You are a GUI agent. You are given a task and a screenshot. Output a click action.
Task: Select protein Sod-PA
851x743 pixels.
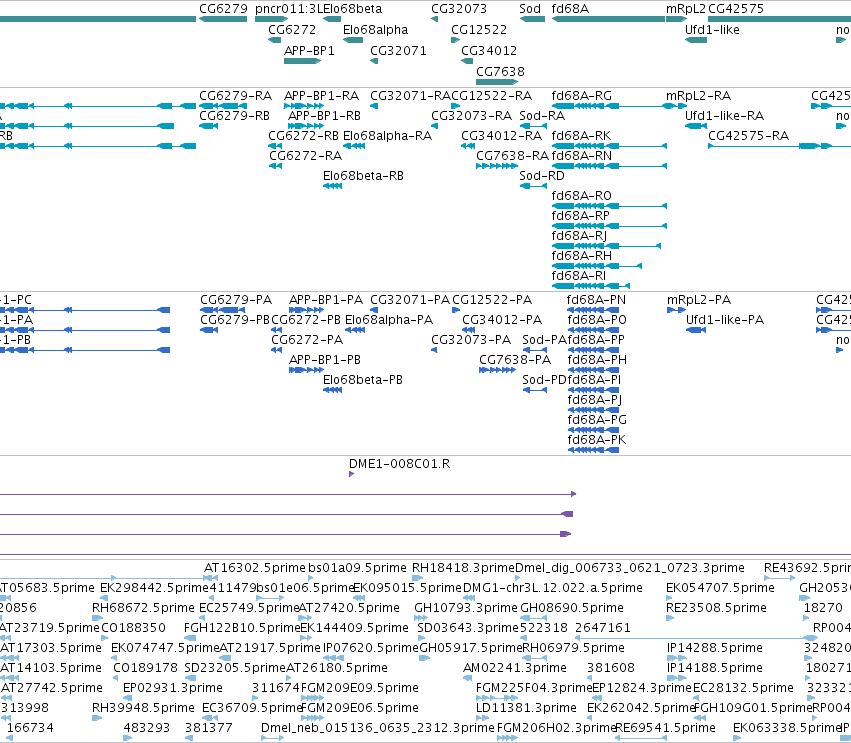[544, 340]
